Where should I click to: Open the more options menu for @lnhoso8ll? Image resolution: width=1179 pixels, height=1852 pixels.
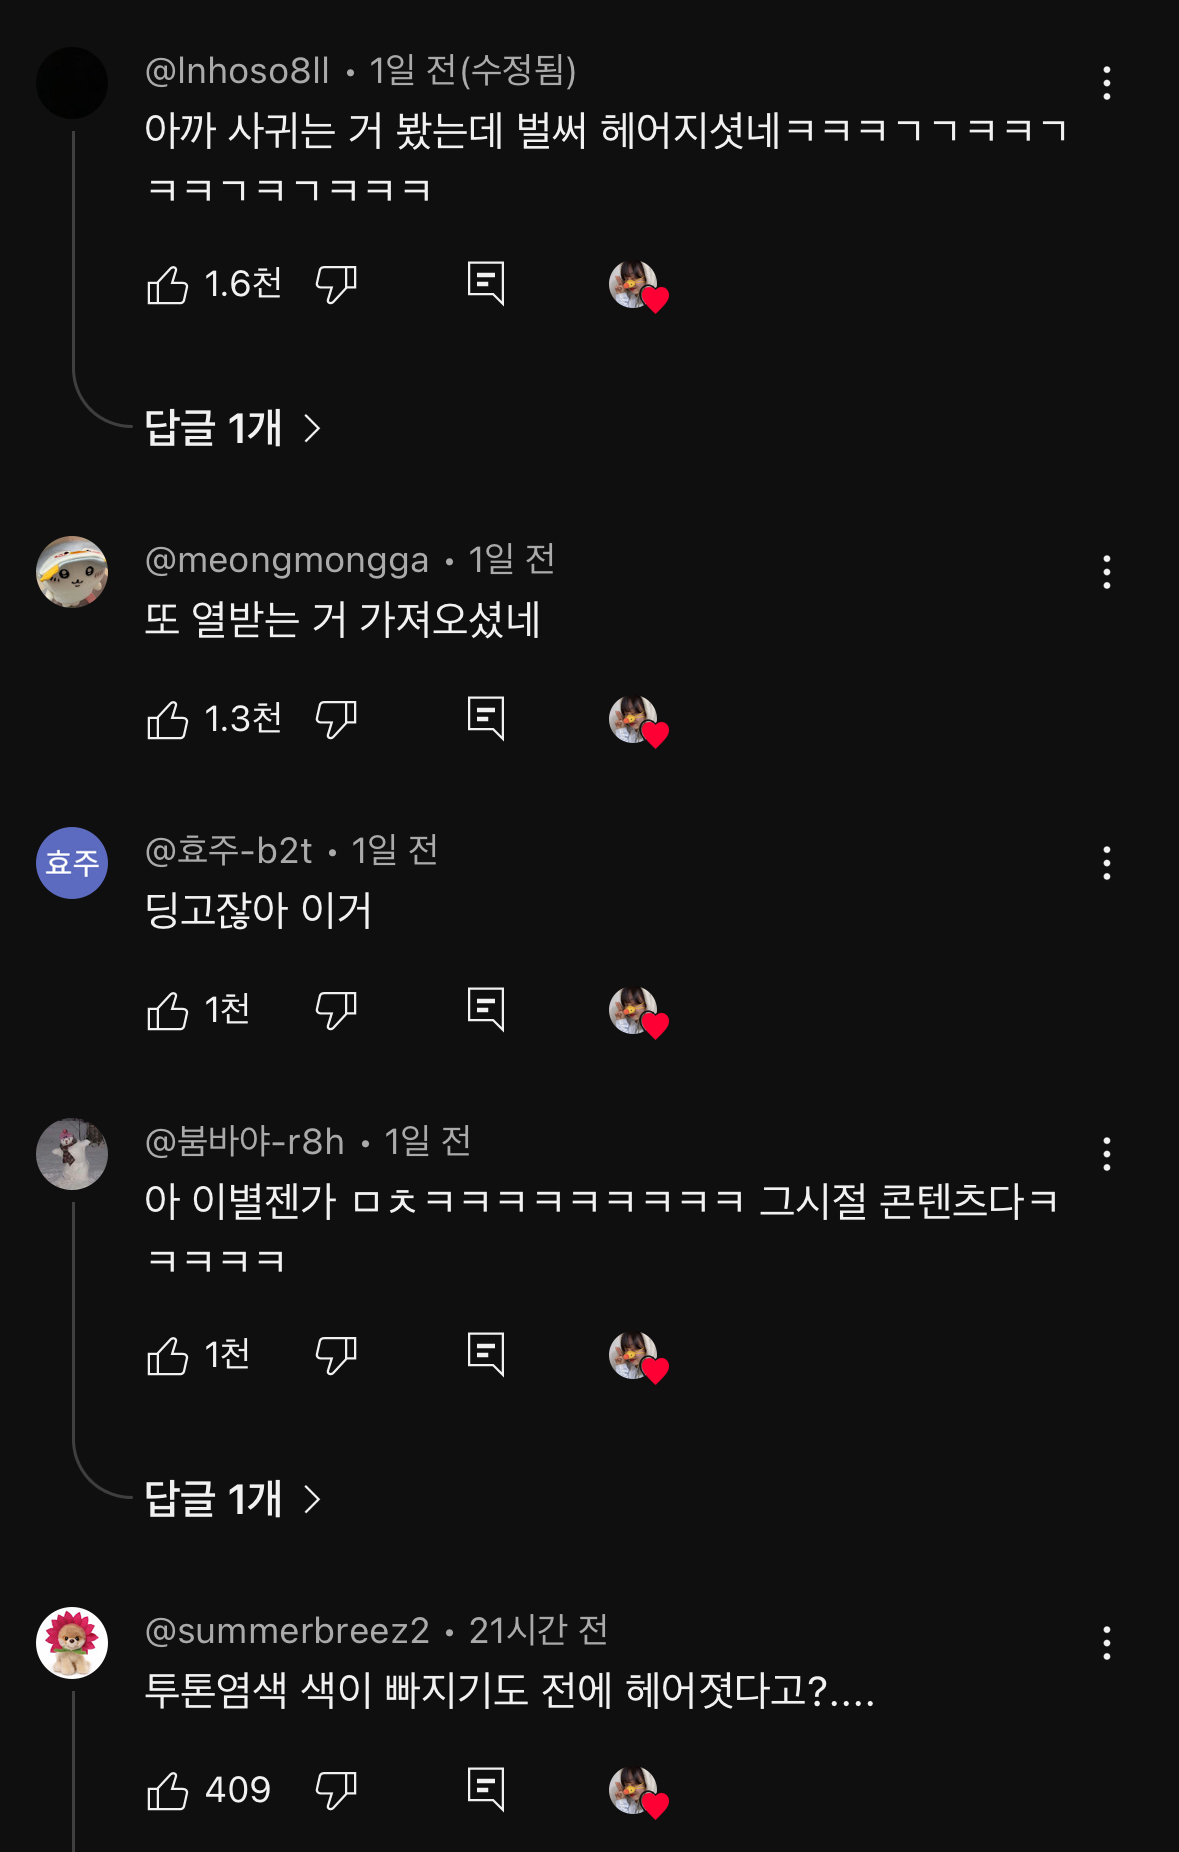(1106, 83)
